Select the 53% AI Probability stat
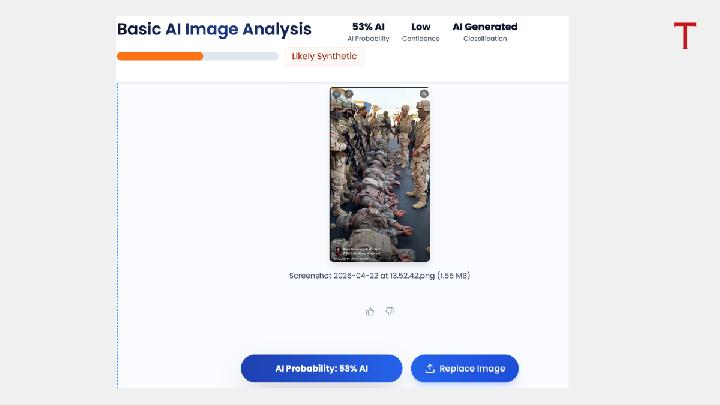This screenshot has height=405, width=720. (368, 32)
